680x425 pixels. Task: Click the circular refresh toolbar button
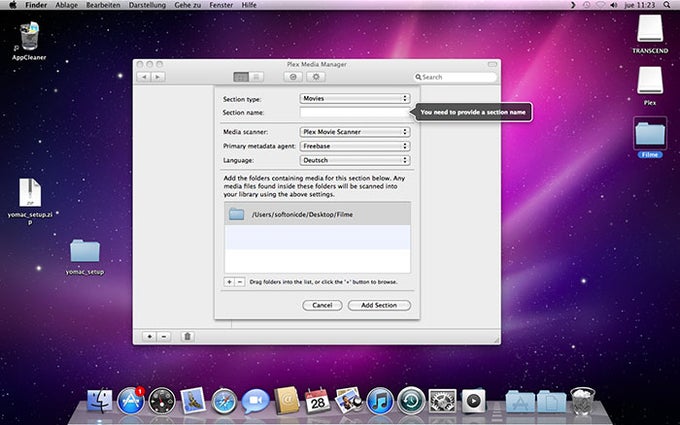click(293, 77)
